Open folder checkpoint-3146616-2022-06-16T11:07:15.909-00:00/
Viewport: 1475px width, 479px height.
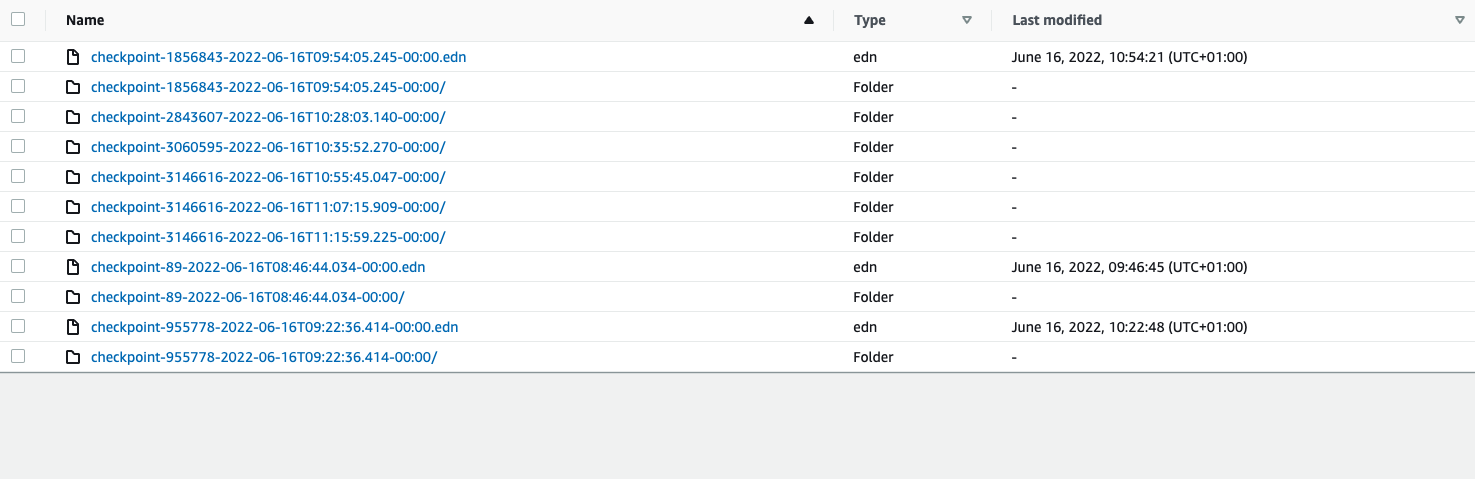tap(268, 207)
